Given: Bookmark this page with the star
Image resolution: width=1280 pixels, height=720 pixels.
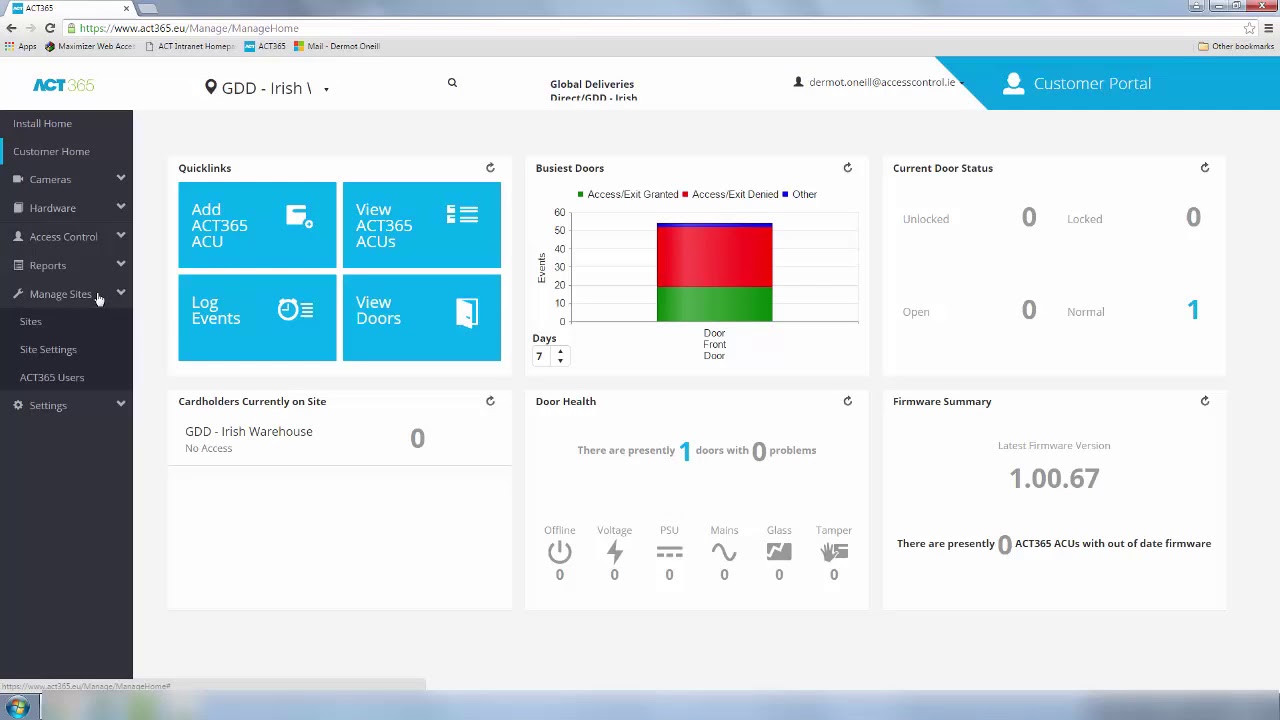Looking at the screenshot, I should pos(1249,28).
